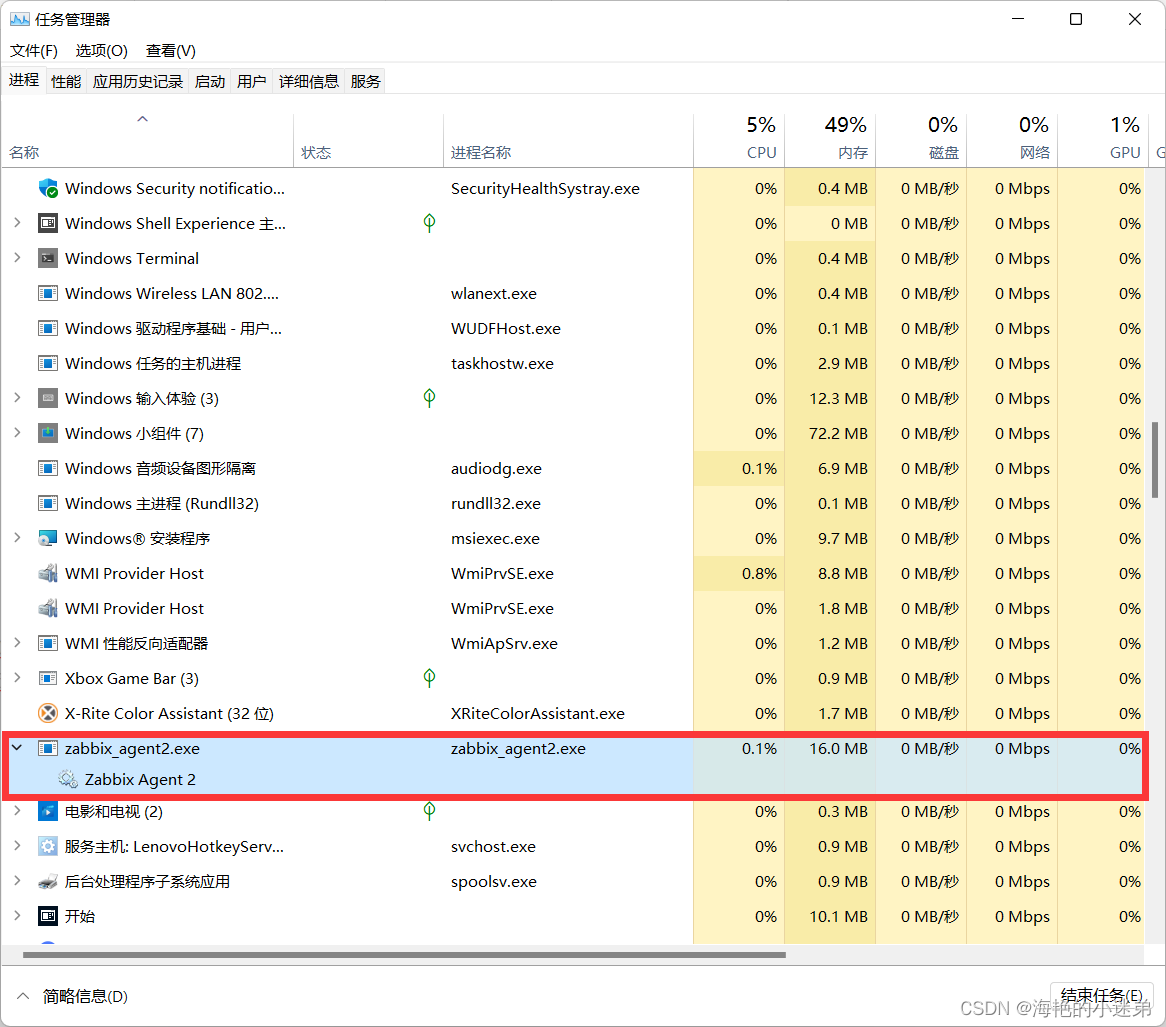
Task: Expand the Windows Terminal group
Action: pyautogui.click(x=17, y=257)
